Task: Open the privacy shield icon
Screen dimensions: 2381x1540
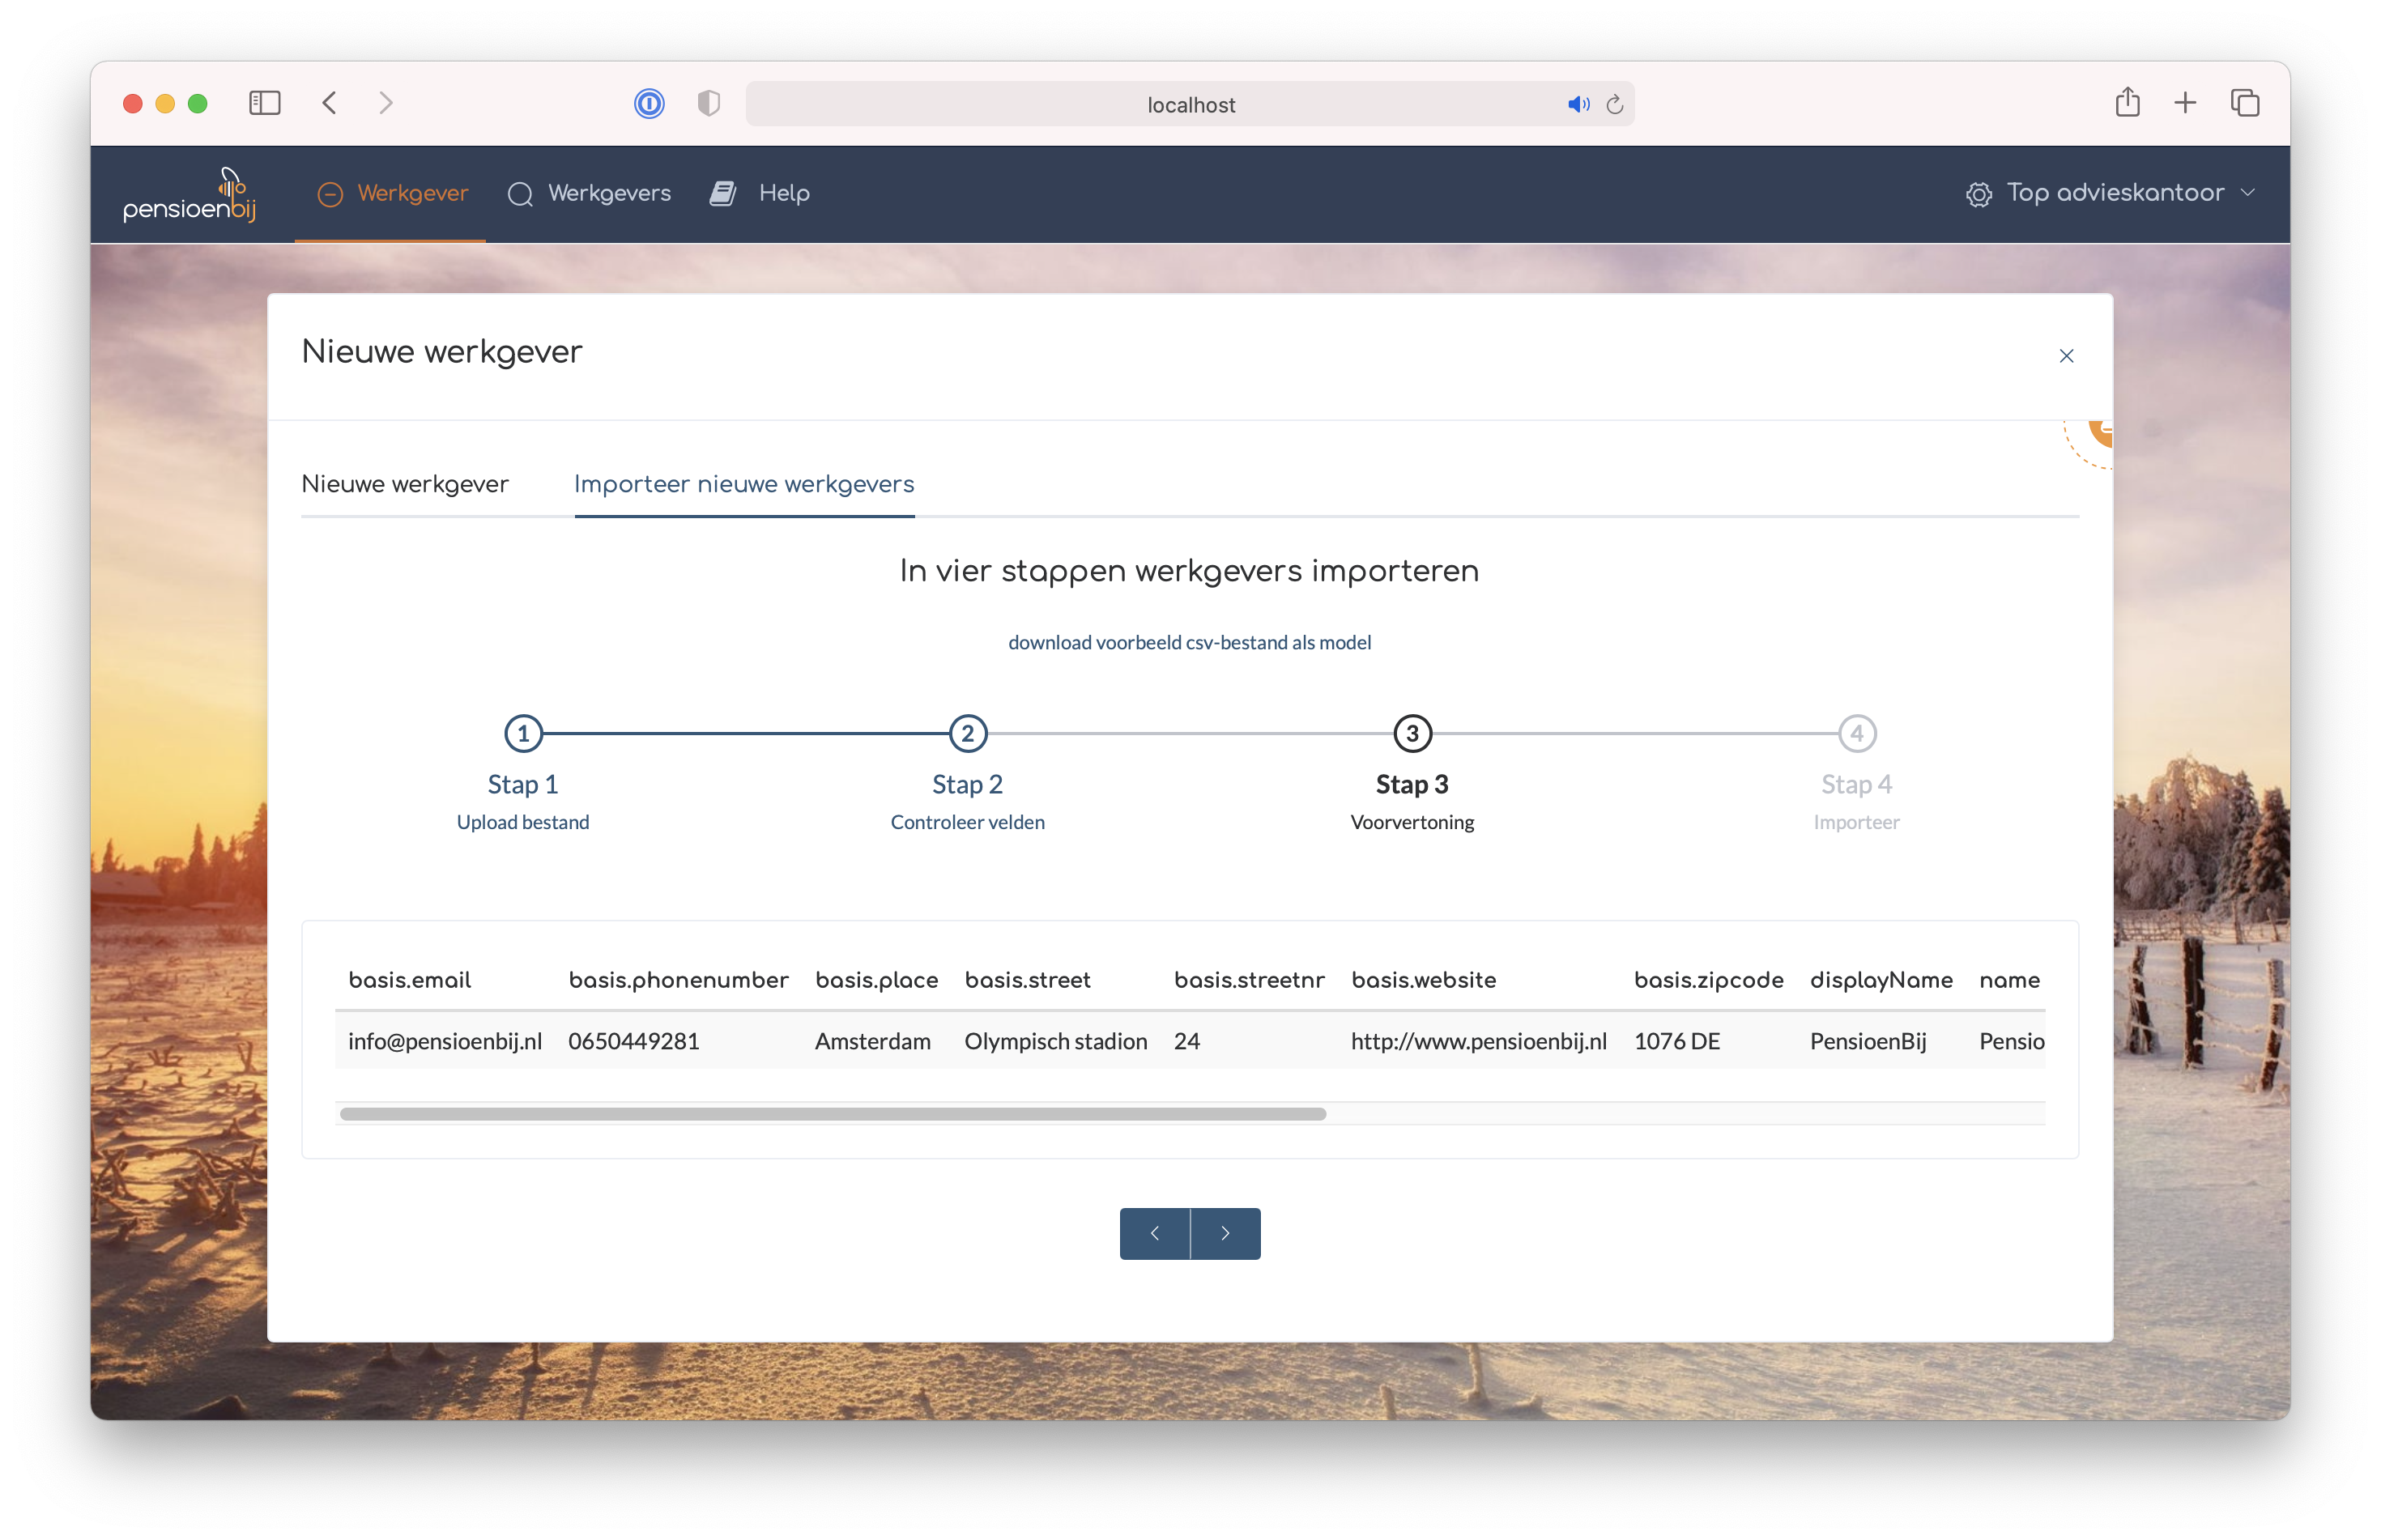Action: [x=708, y=103]
